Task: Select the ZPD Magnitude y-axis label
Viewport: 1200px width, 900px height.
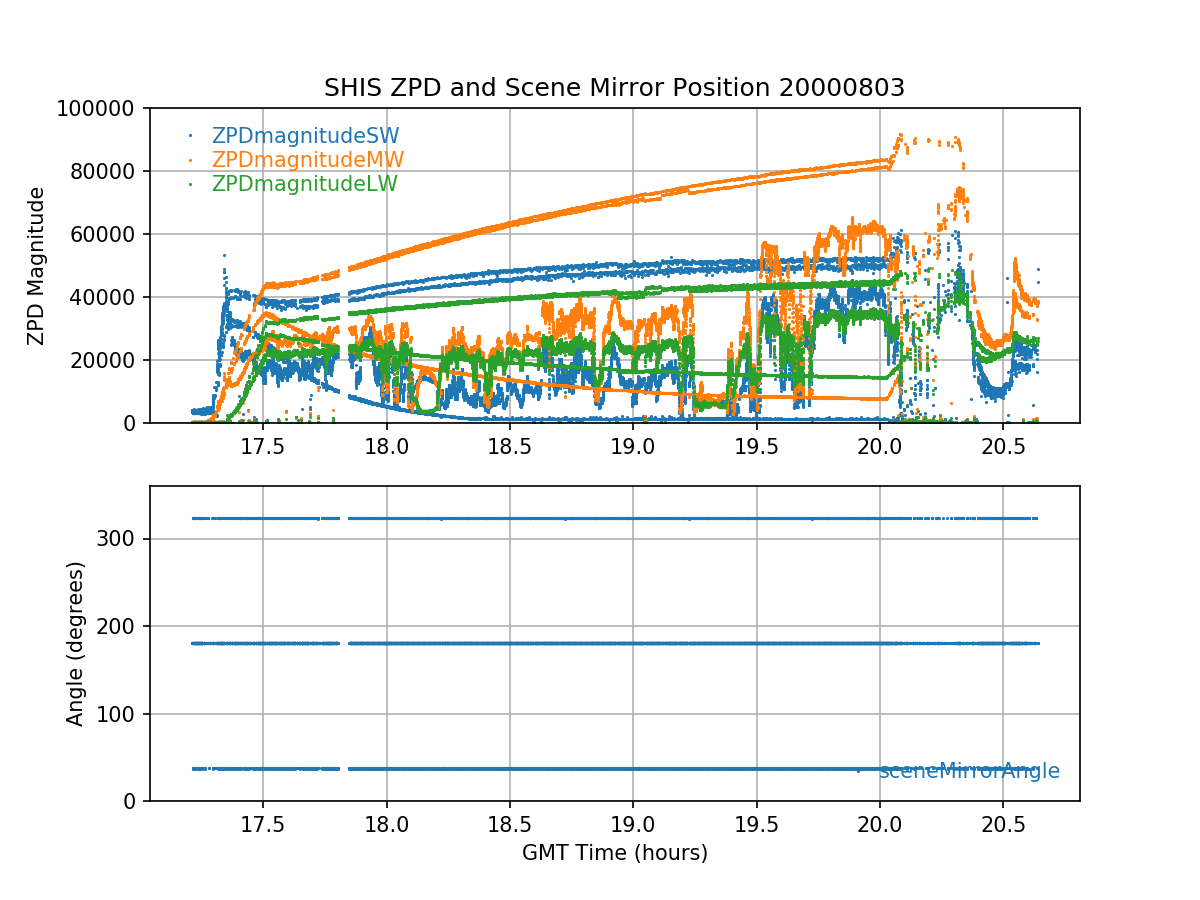Action: pos(36,266)
